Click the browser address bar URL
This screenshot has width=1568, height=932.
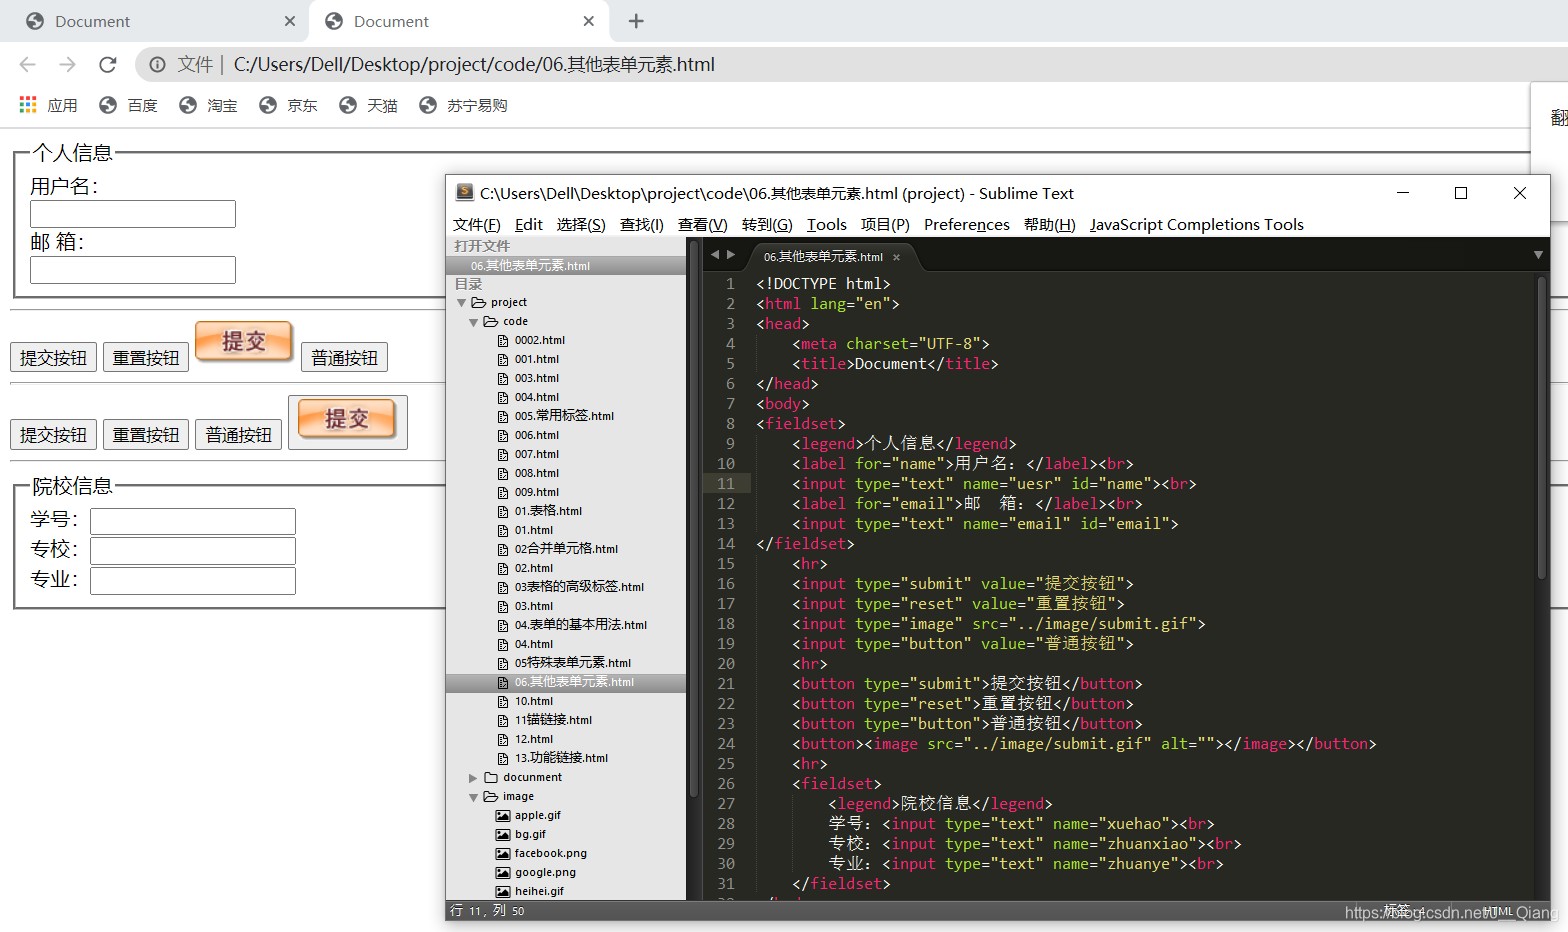pos(474,65)
